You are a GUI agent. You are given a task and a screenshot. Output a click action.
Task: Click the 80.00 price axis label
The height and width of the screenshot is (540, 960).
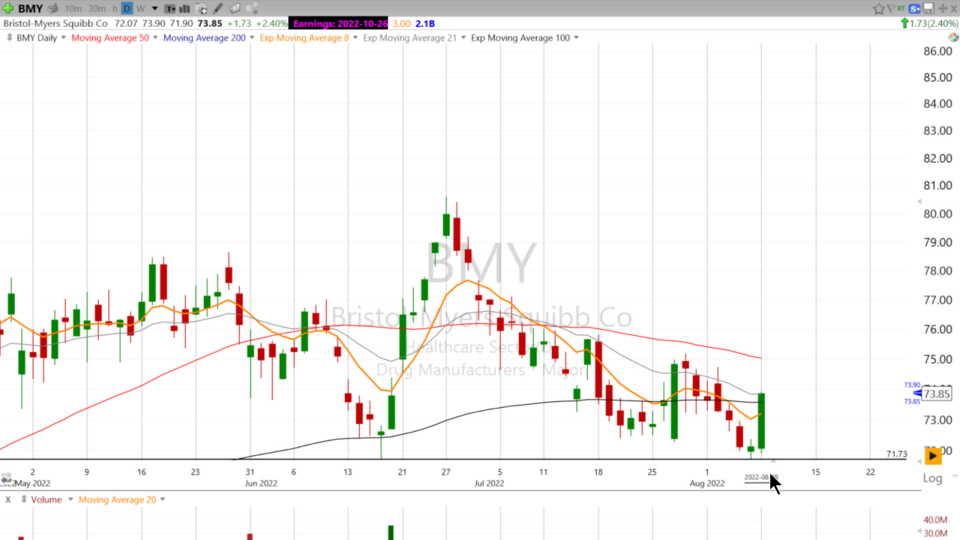937,214
